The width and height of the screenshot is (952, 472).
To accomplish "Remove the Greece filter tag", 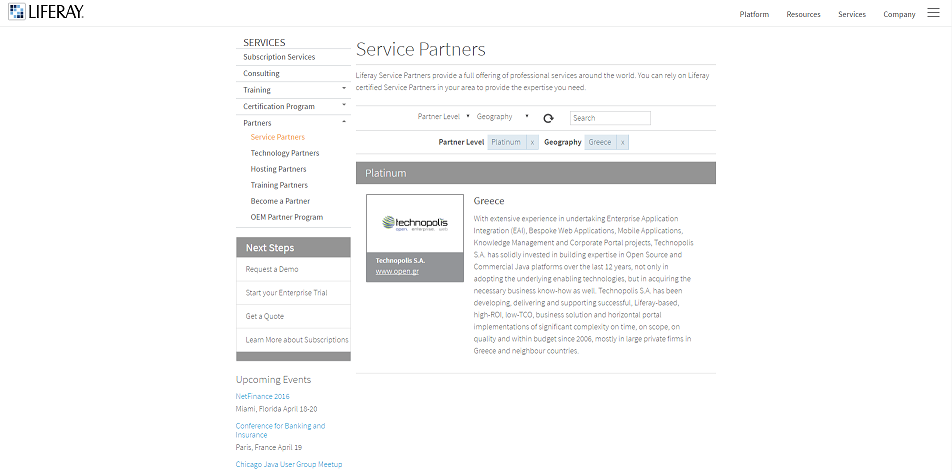I will (x=622, y=142).
